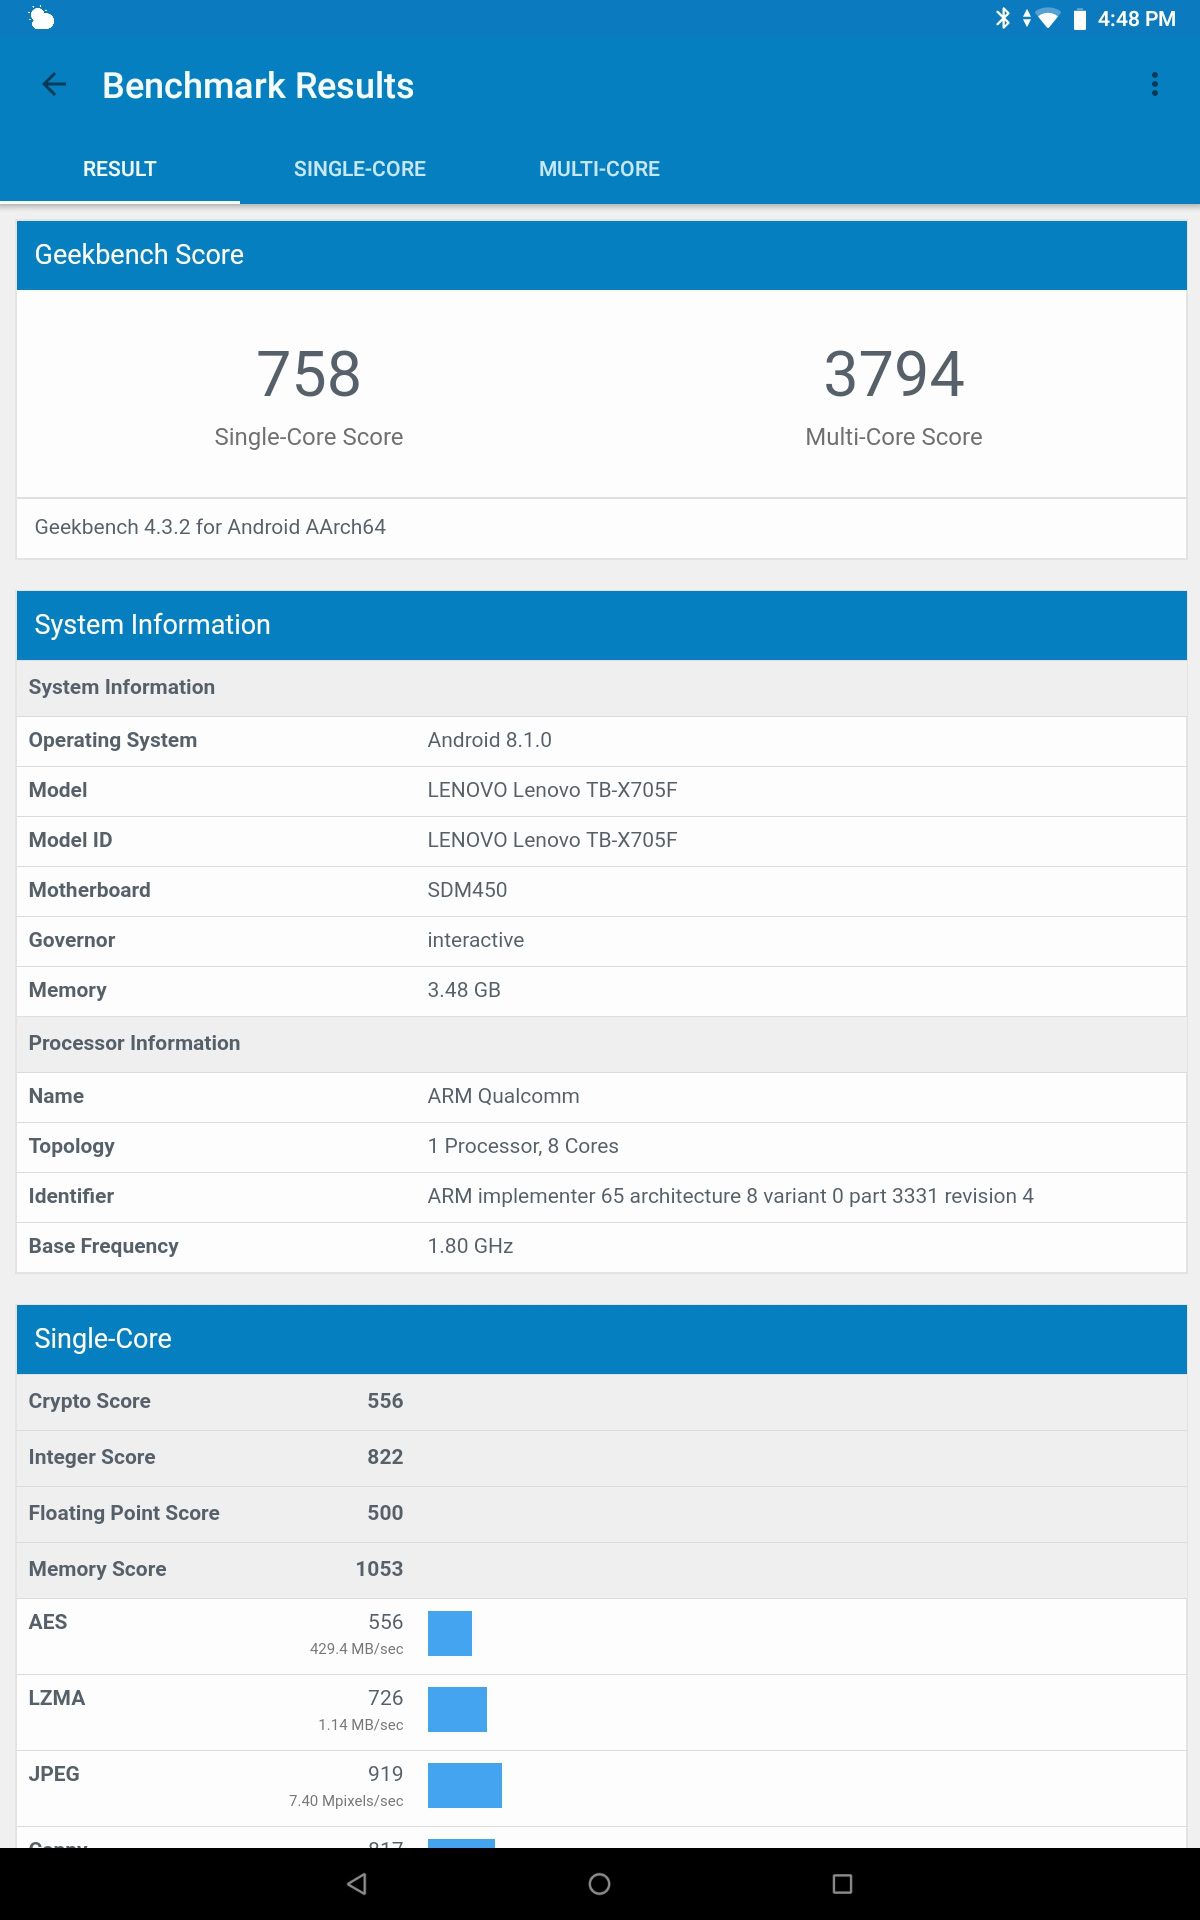Tap the 3794 multi-core score
This screenshot has width=1200, height=1920.
point(893,375)
